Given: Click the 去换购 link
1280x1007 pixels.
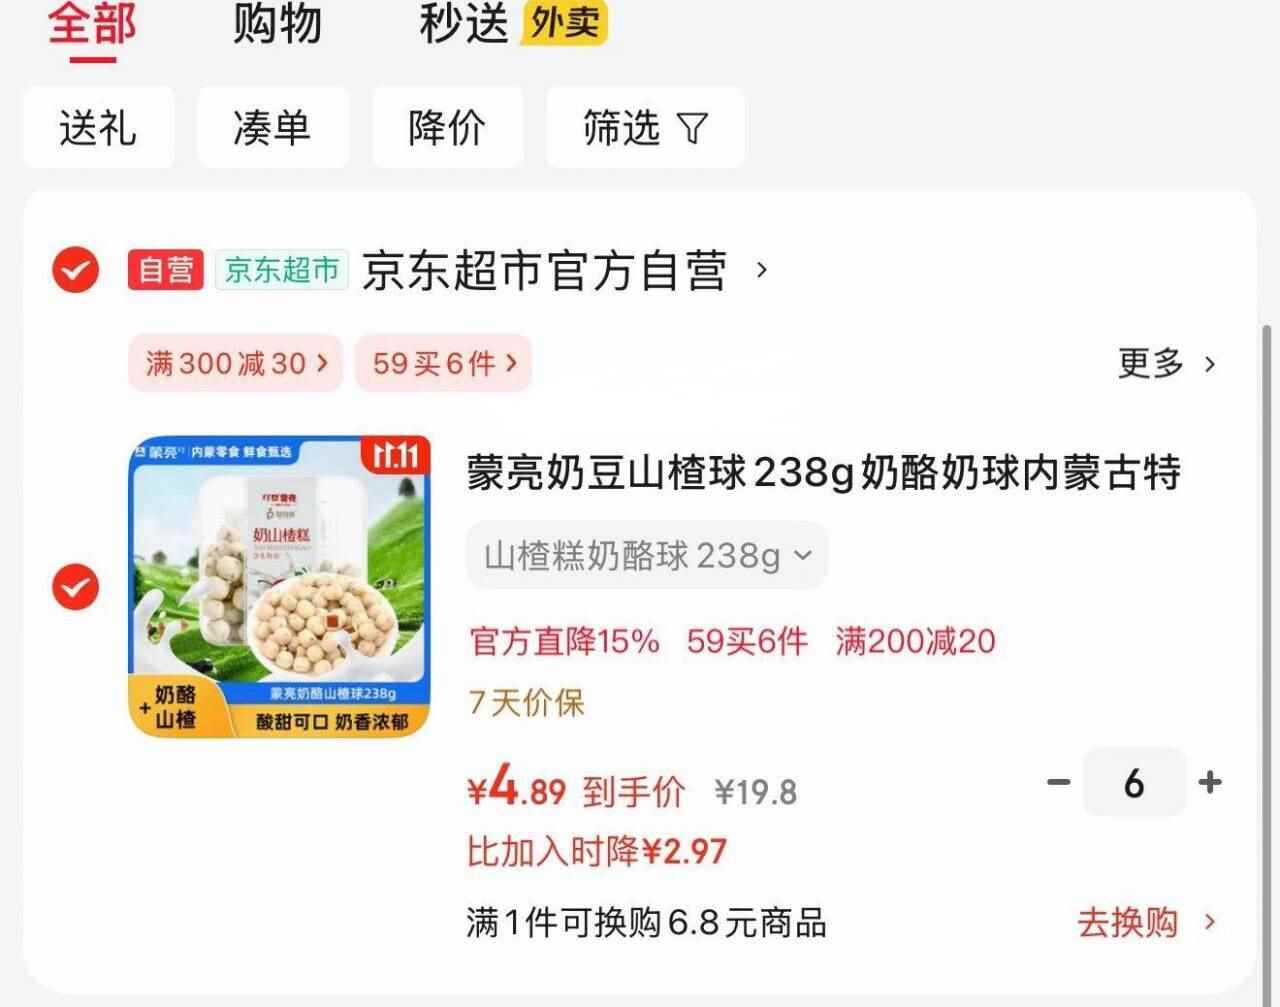Looking at the screenshot, I should pos(1147,922).
